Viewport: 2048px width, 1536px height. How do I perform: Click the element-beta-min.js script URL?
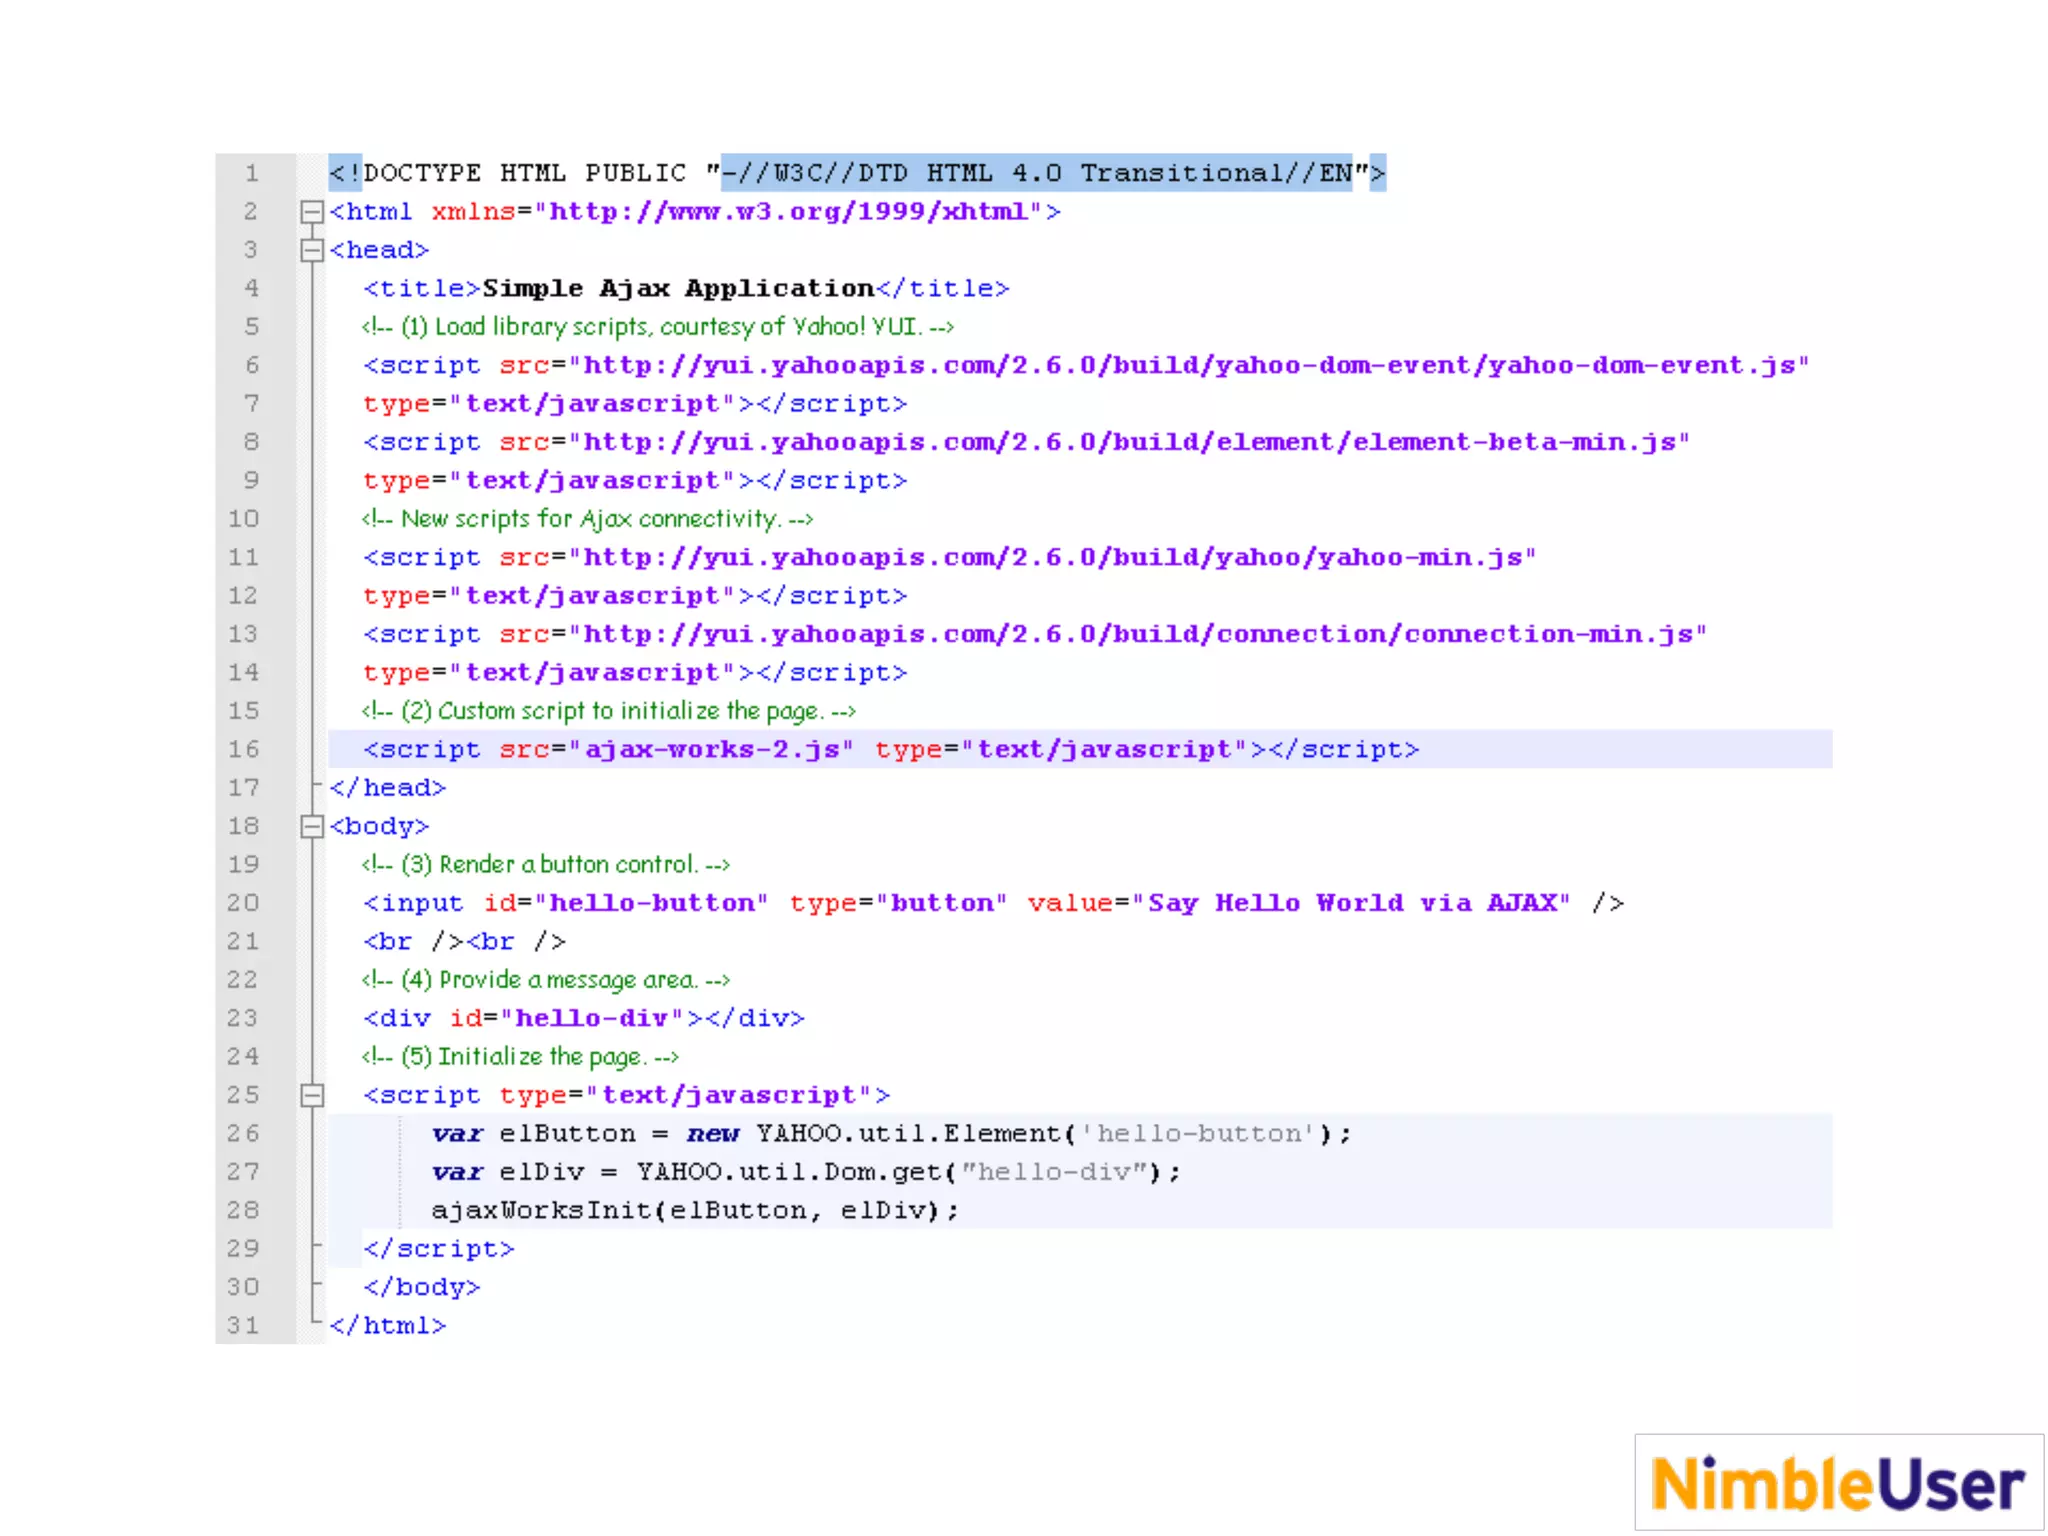tap(1130, 442)
